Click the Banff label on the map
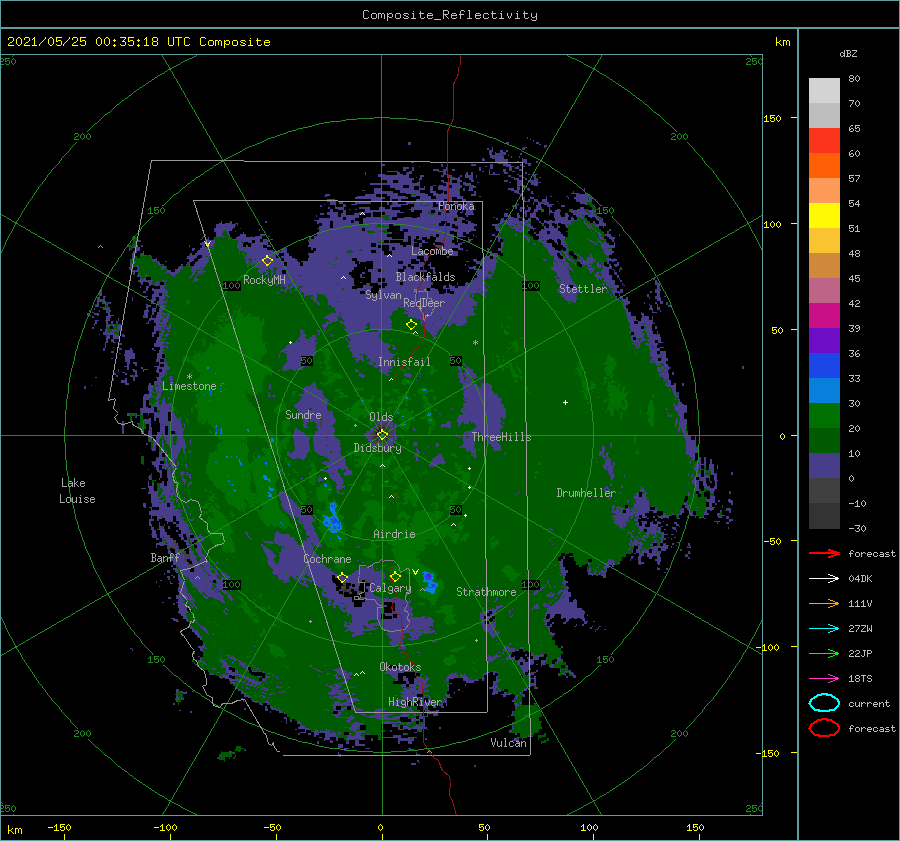The width and height of the screenshot is (900, 841). coord(165,558)
